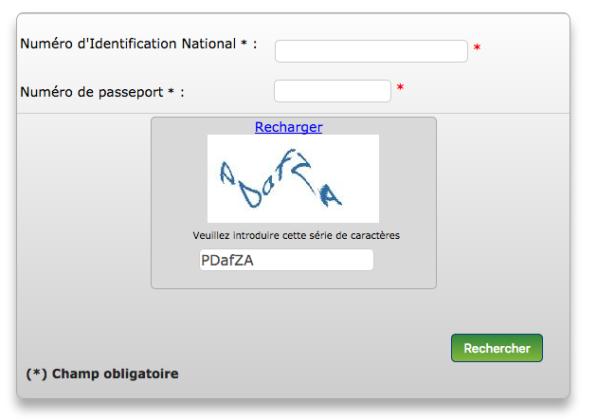The width and height of the screenshot is (597, 420).
Task: Click the "(*) Champ obligatoire" note
Action: coord(102,374)
